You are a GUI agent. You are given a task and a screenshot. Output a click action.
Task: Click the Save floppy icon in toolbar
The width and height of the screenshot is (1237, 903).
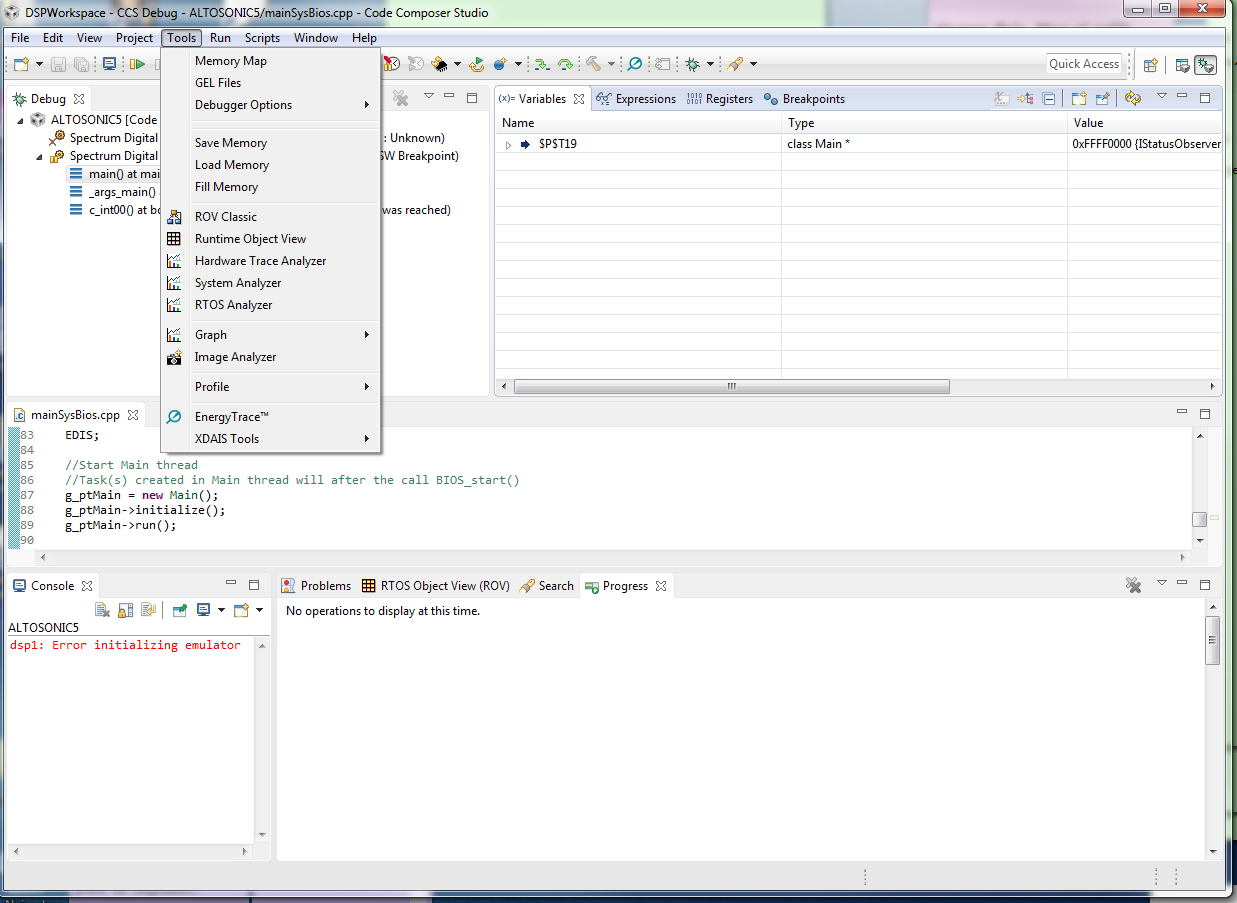58,64
